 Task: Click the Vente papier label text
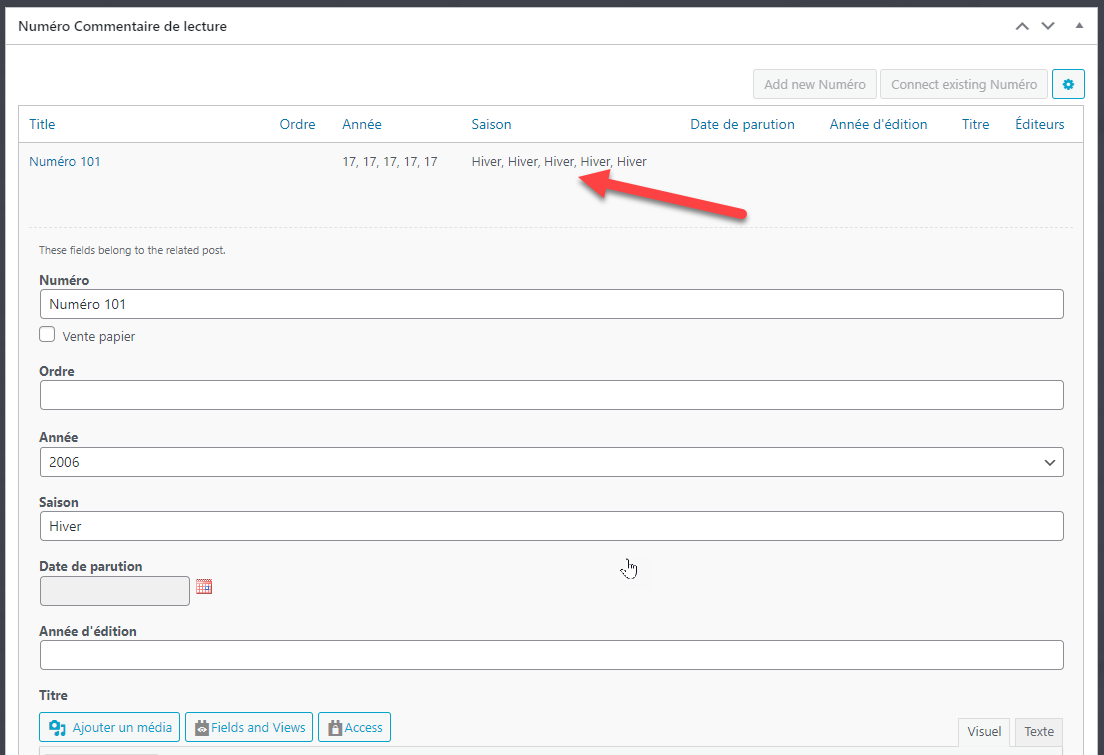tap(99, 337)
